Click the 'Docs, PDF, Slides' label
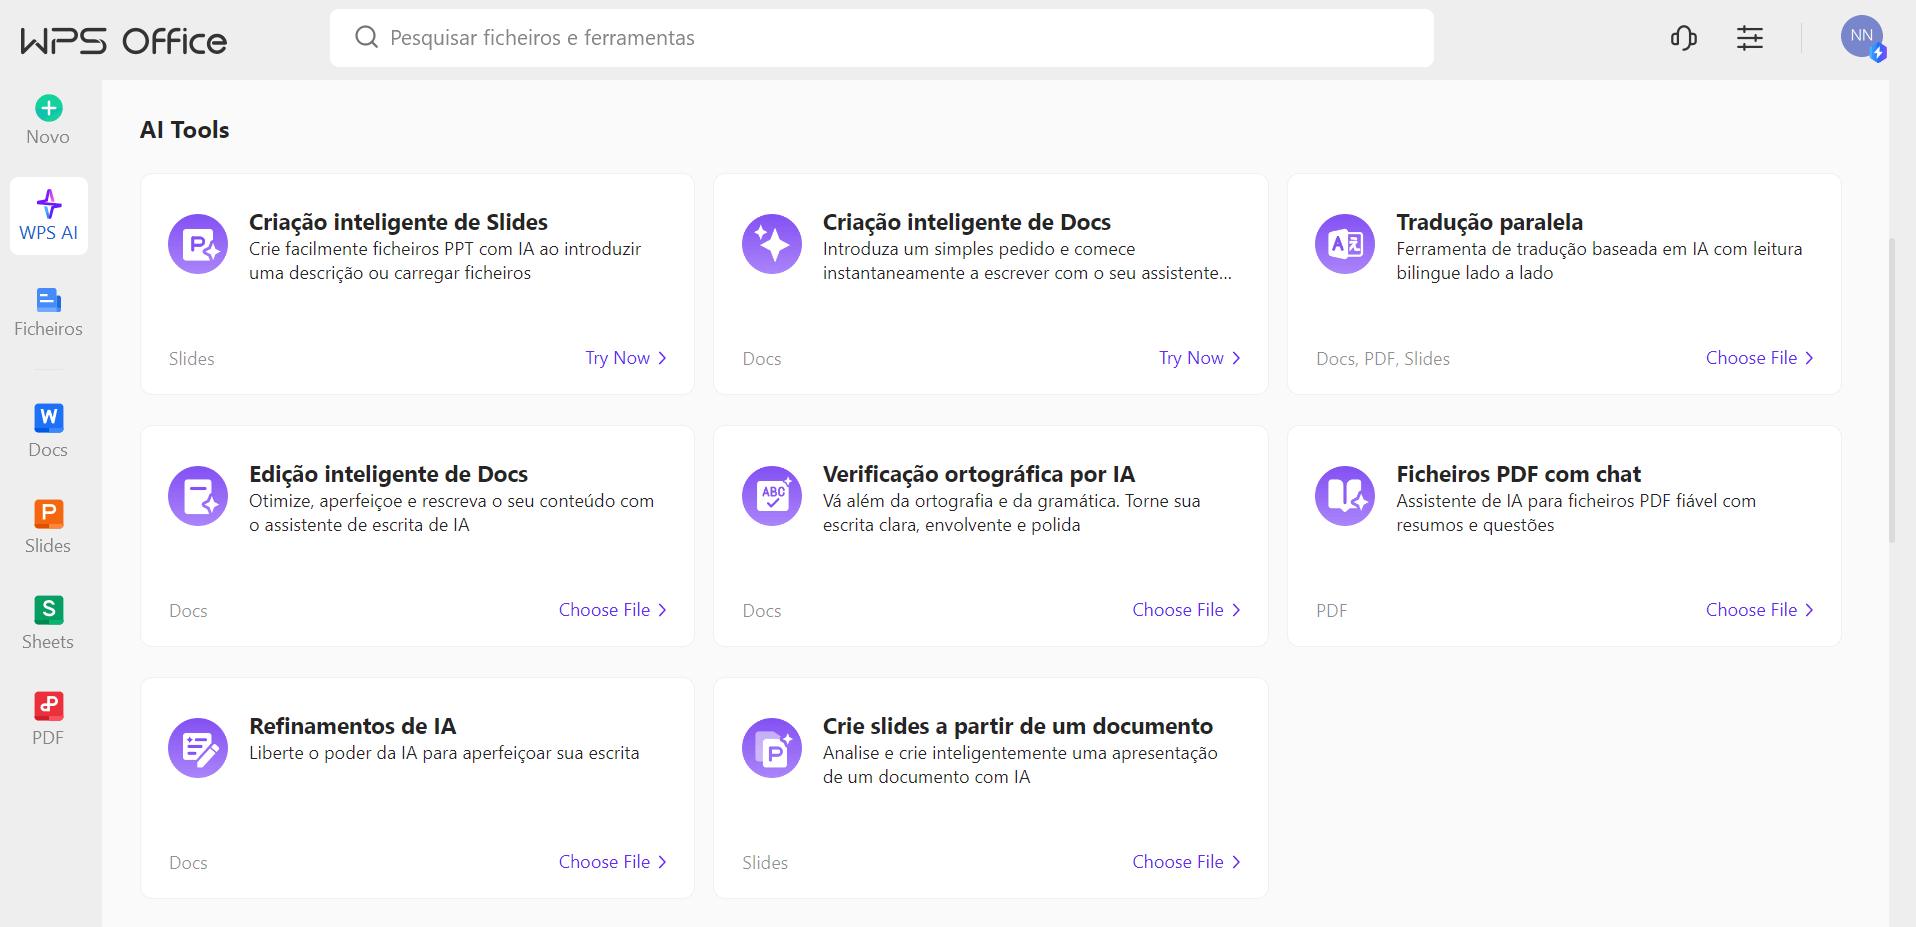Viewport: 1916px width, 927px height. click(1383, 359)
